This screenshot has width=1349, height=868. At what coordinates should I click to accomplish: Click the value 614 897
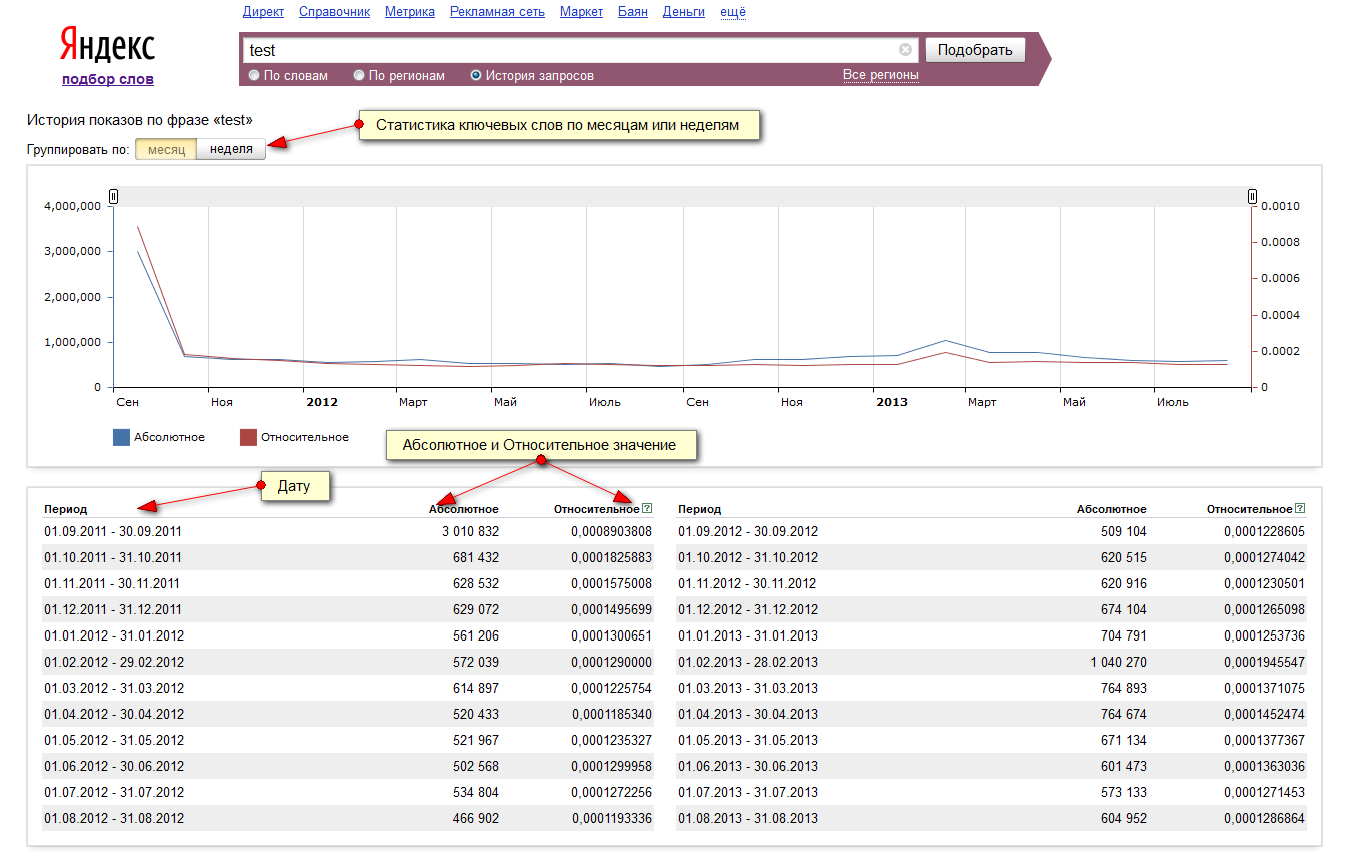click(x=476, y=688)
